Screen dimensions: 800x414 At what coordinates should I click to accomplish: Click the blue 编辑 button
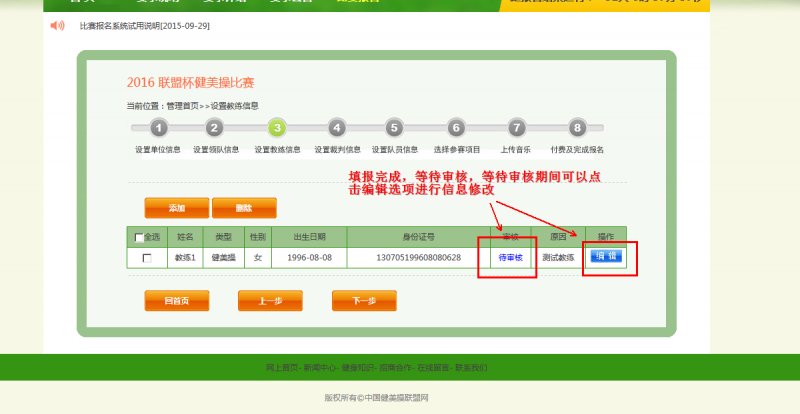(x=606, y=257)
